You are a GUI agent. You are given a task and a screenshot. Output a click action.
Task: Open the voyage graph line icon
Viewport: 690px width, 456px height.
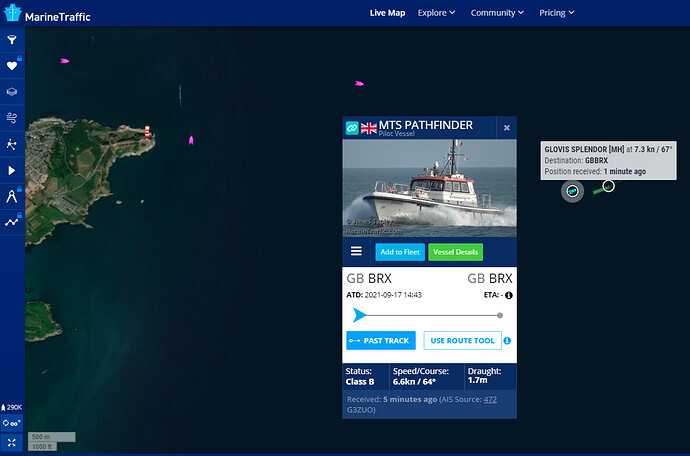12,222
